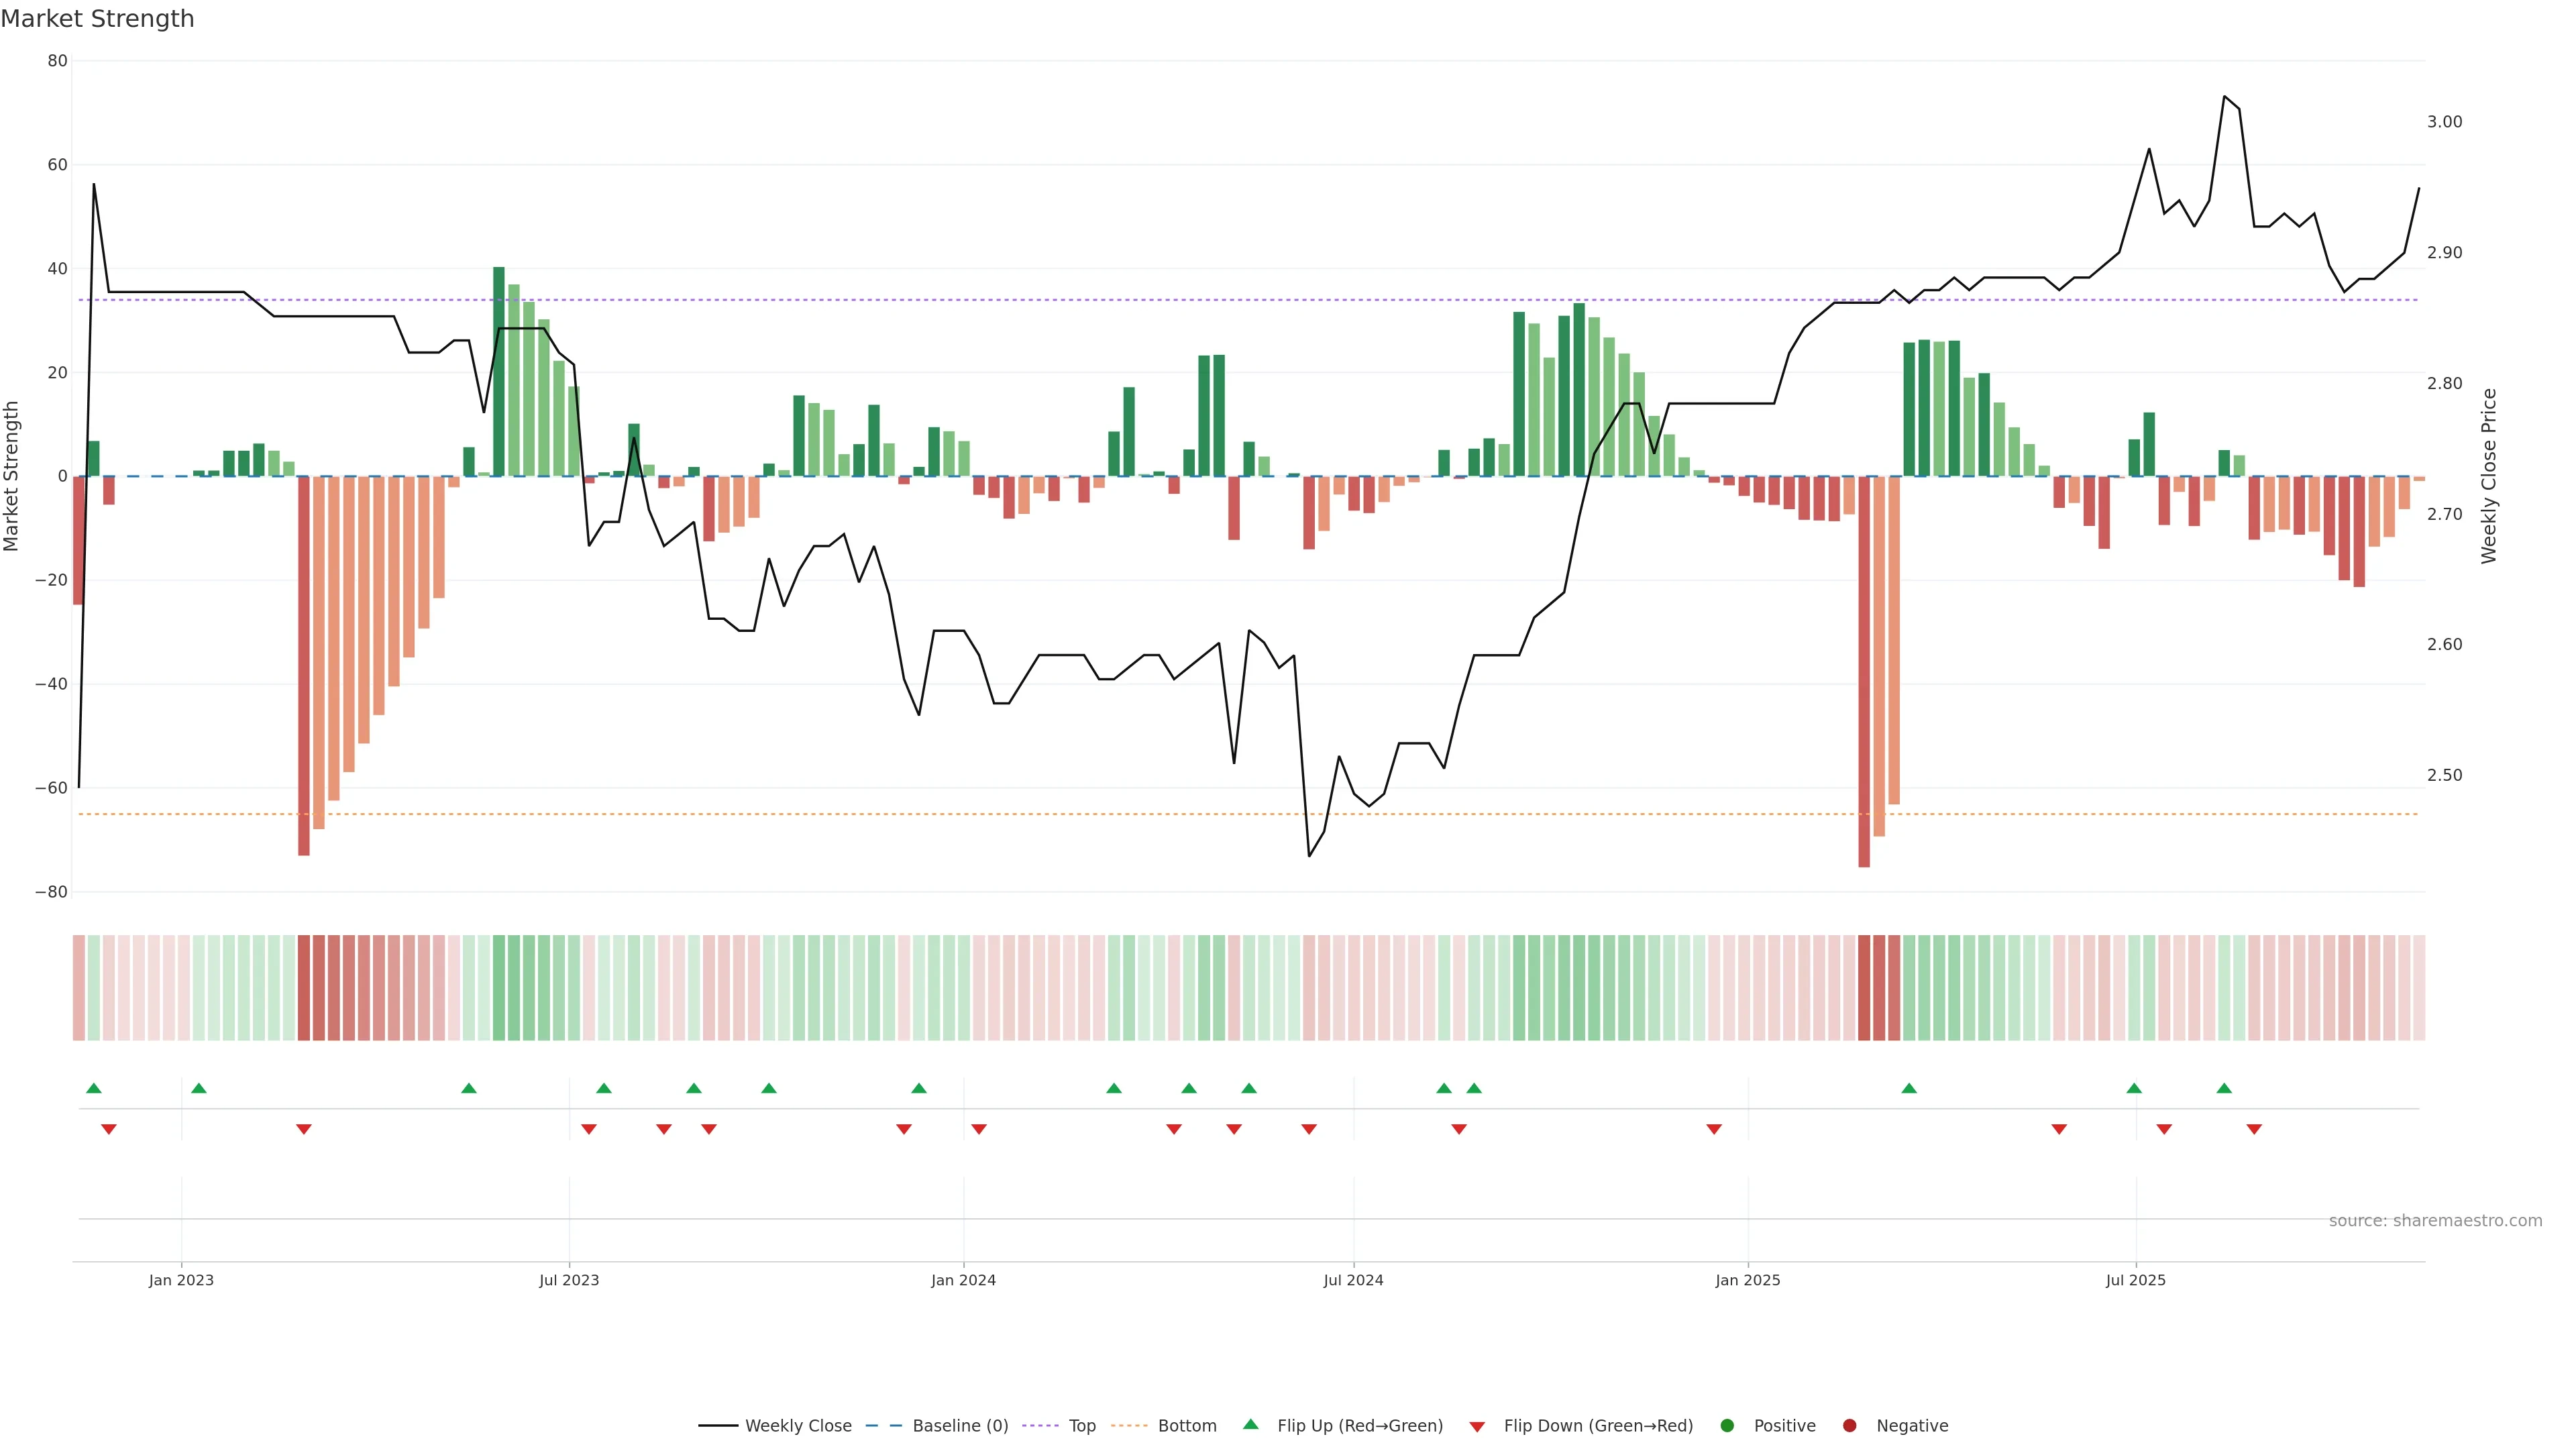The image size is (2576, 1449).
Task: Click the last red flip-down marker
Action: tap(2254, 1129)
